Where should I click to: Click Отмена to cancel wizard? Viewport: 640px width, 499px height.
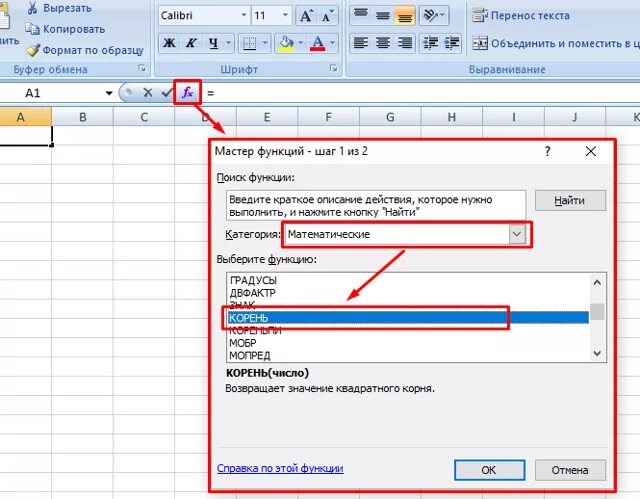pos(570,470)
